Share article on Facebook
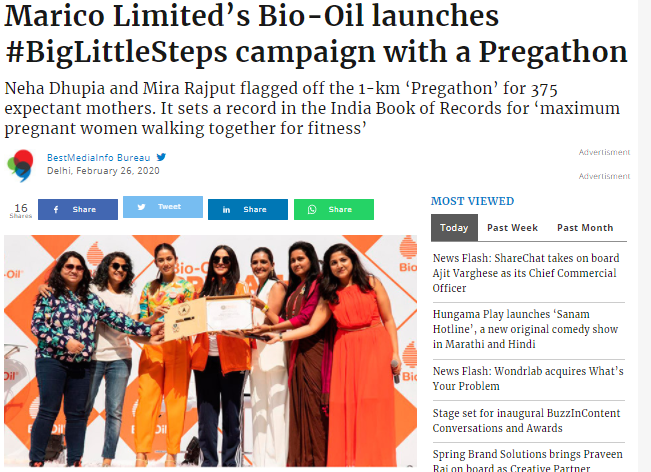The width and height of the screenshot is (651, 472). [78, 210]
